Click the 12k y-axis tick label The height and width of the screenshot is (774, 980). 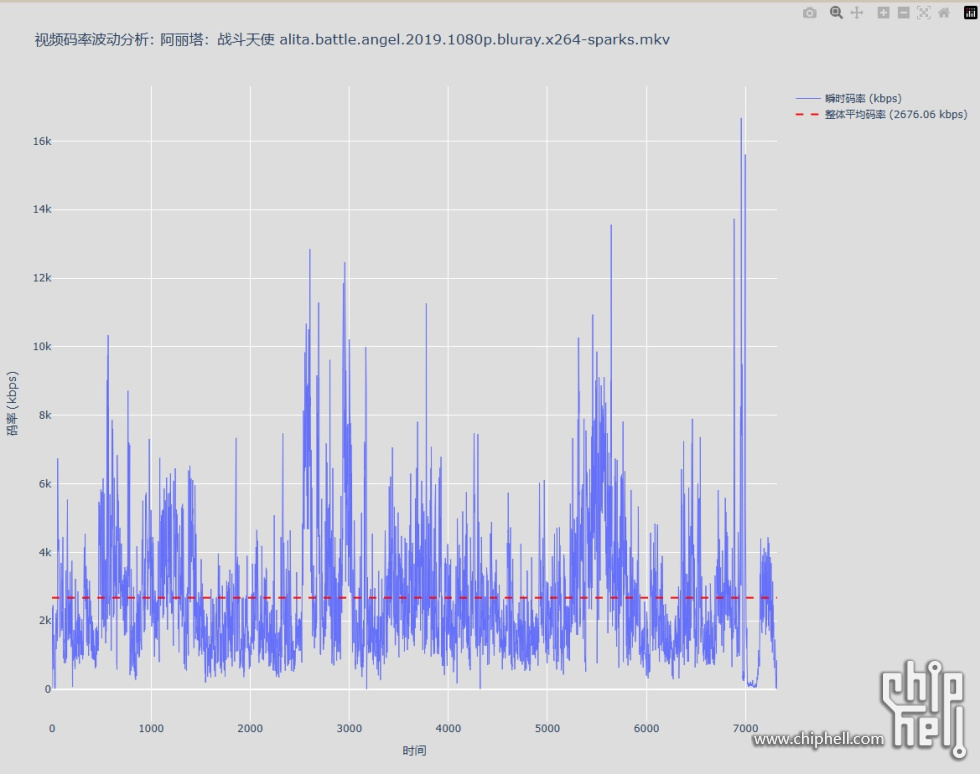(x=42, y=278)
